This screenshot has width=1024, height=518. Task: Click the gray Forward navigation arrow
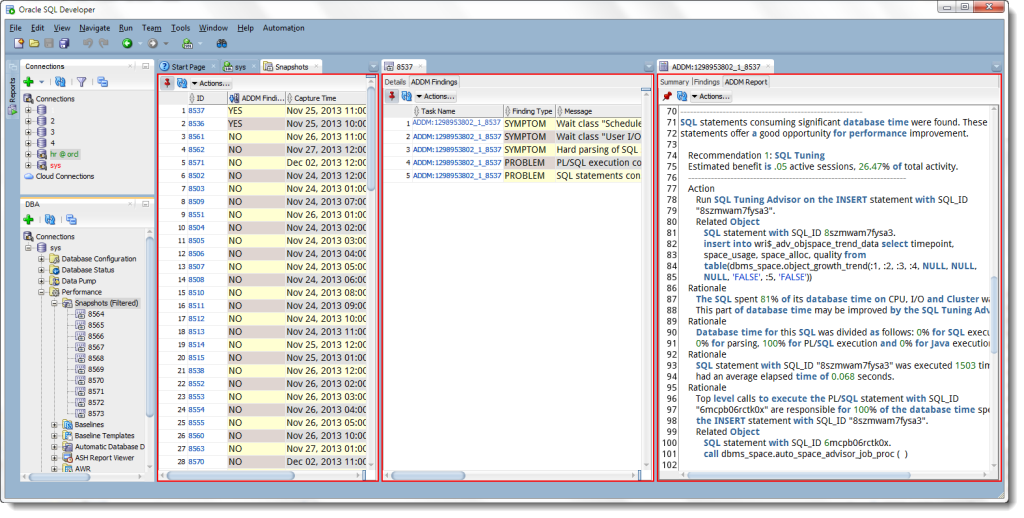pyautogui.click(x=153, y=43)
